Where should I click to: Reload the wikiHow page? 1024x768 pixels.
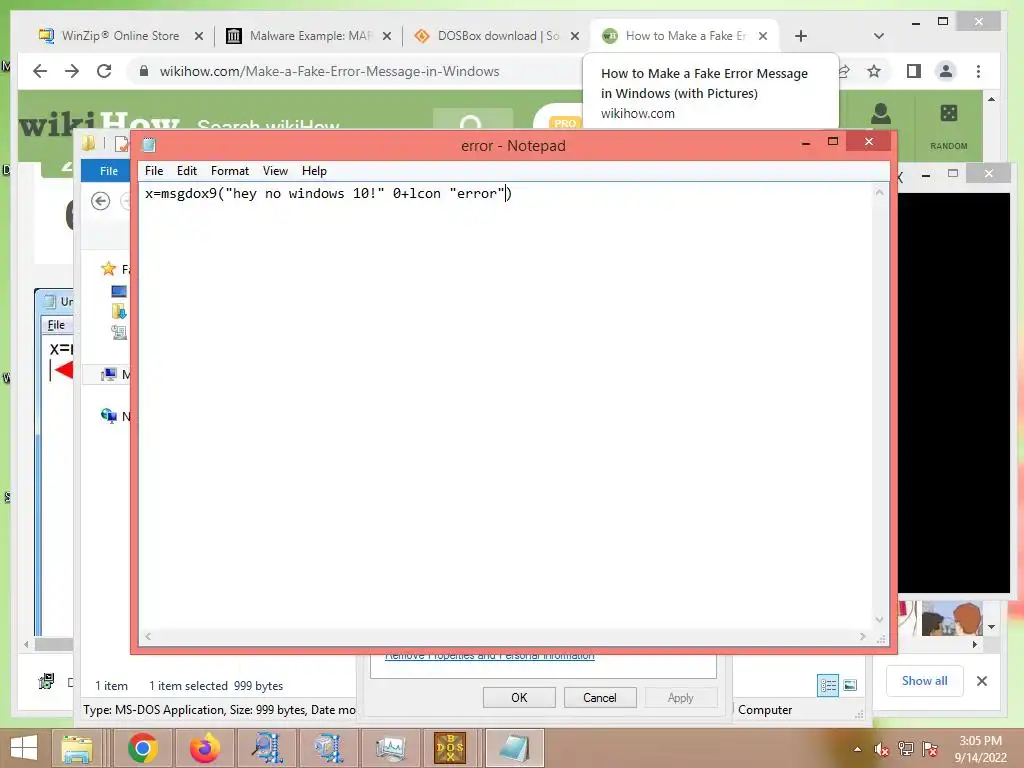[x=104, y=71]
